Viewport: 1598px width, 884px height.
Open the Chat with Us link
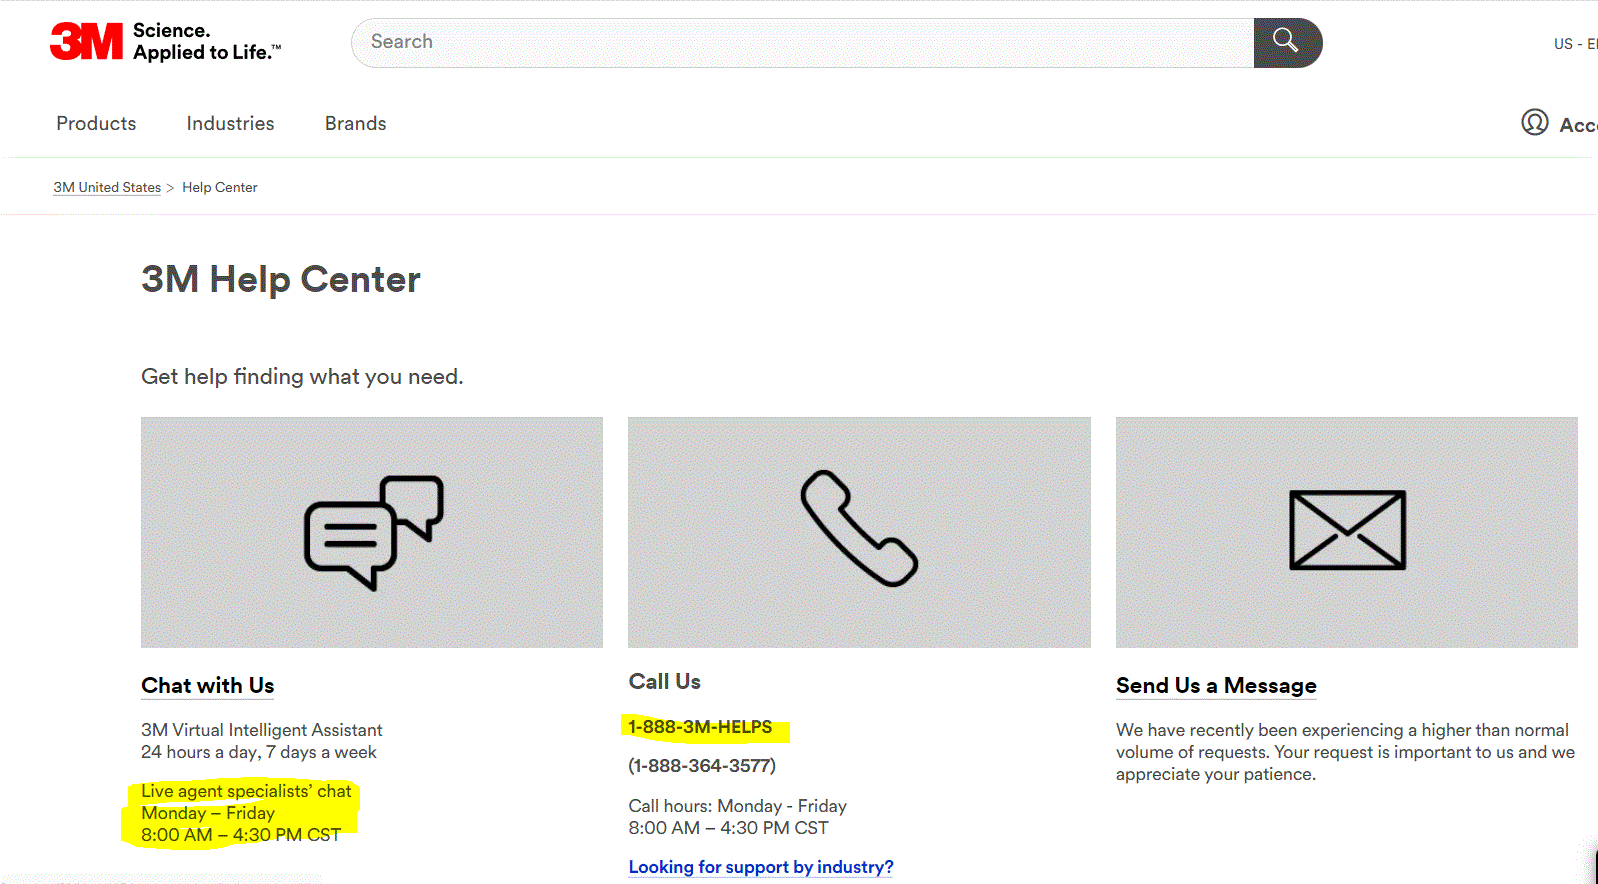point(207,686)
